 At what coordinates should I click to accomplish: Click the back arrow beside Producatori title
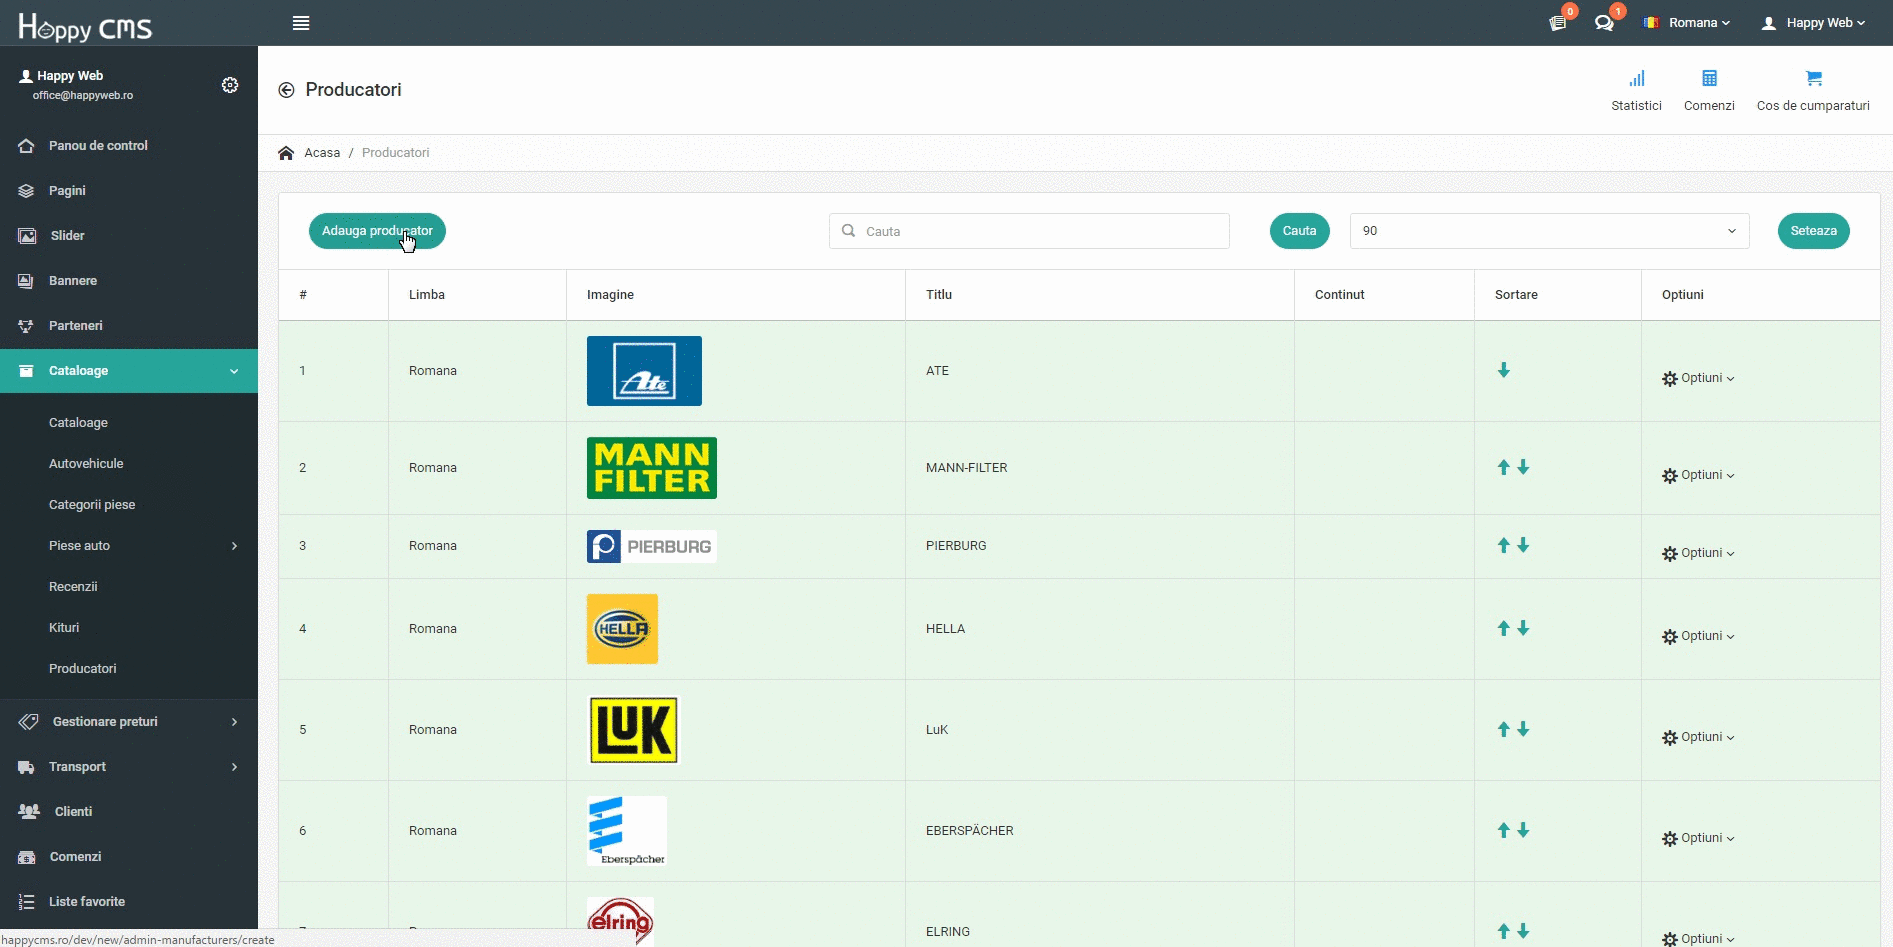(286, 90)
